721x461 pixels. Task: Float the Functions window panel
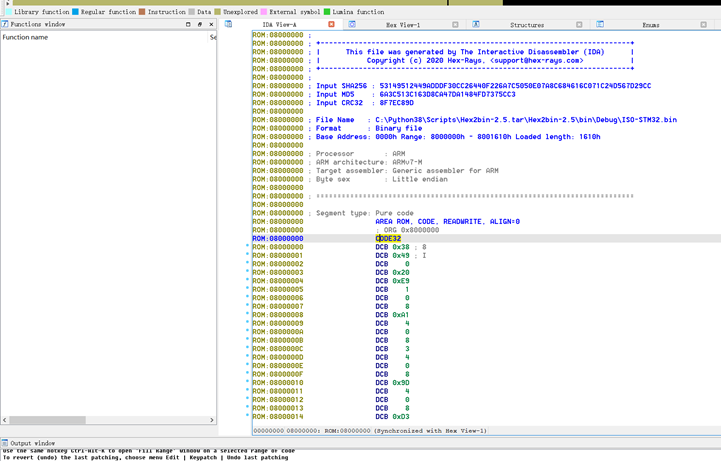pos(199,24)
